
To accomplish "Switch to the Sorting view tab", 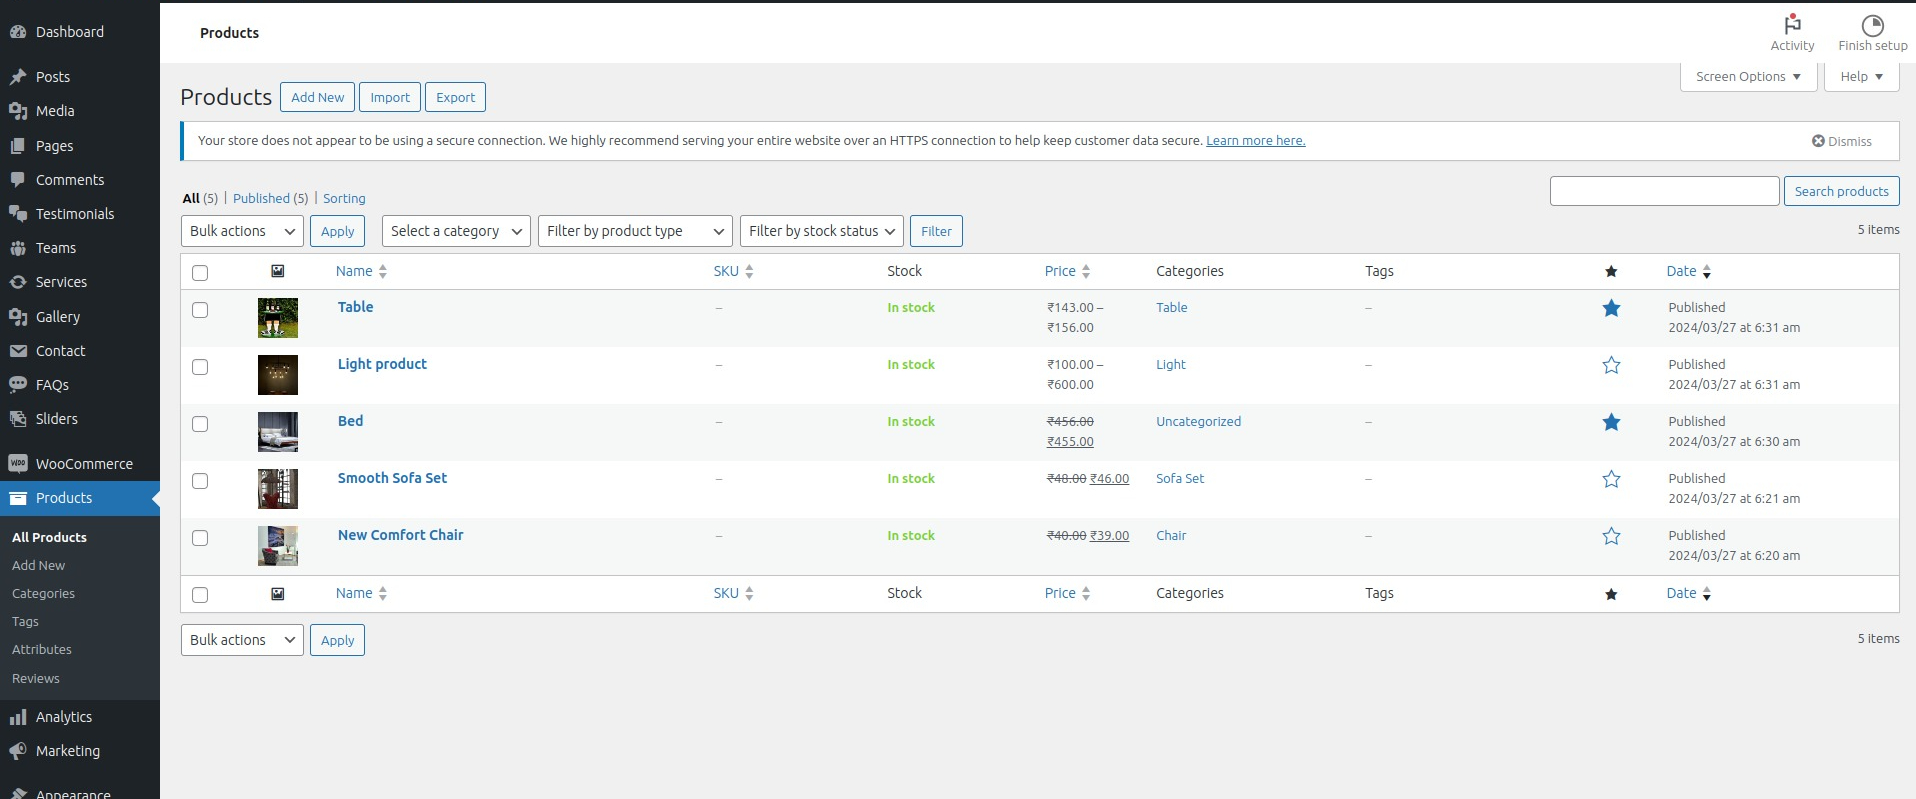I will (x=344, y=199).
